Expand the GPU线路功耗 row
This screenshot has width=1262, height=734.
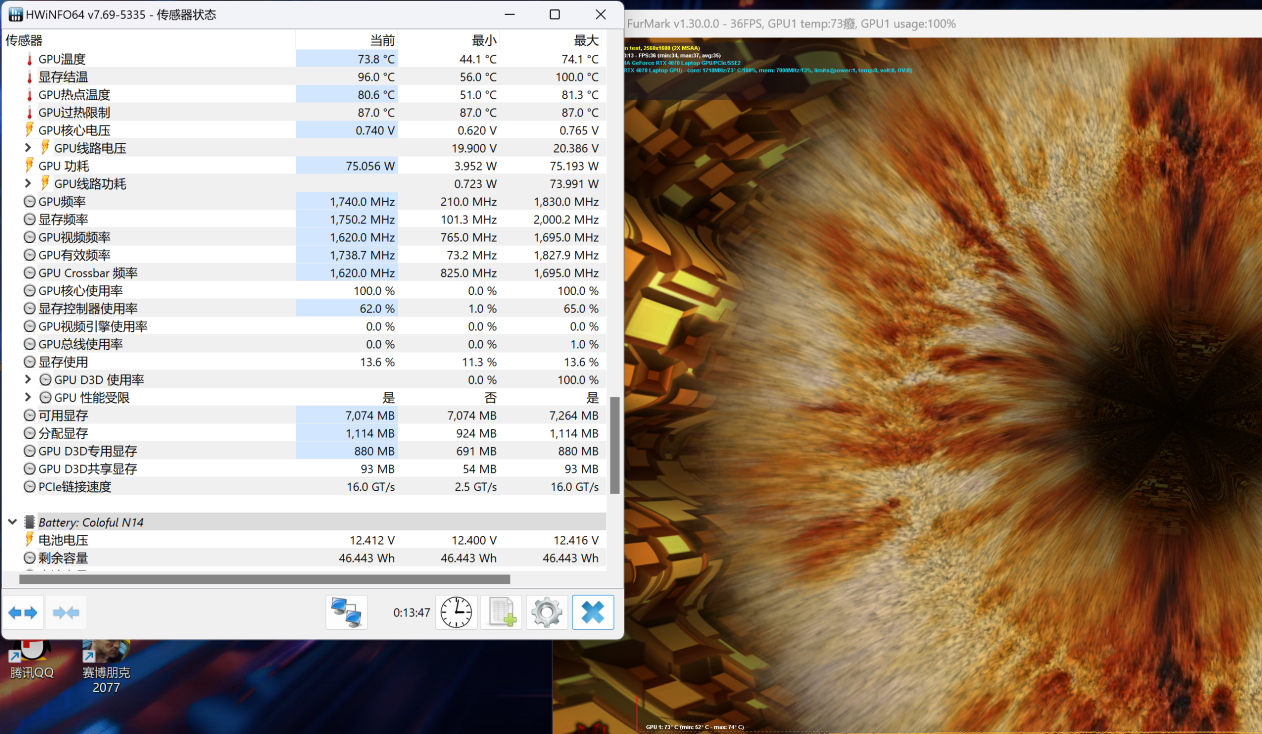point(28,184)
